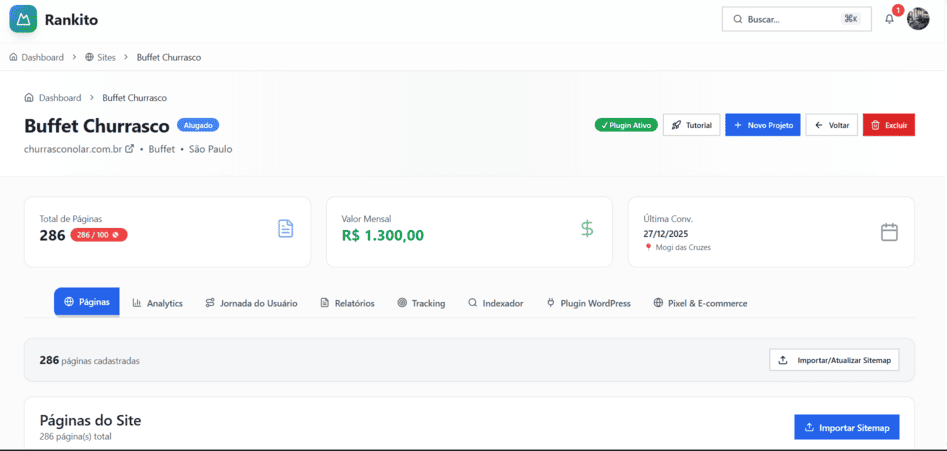Select the Páginas tab
The image size is (947, 451).
(87, 302)
